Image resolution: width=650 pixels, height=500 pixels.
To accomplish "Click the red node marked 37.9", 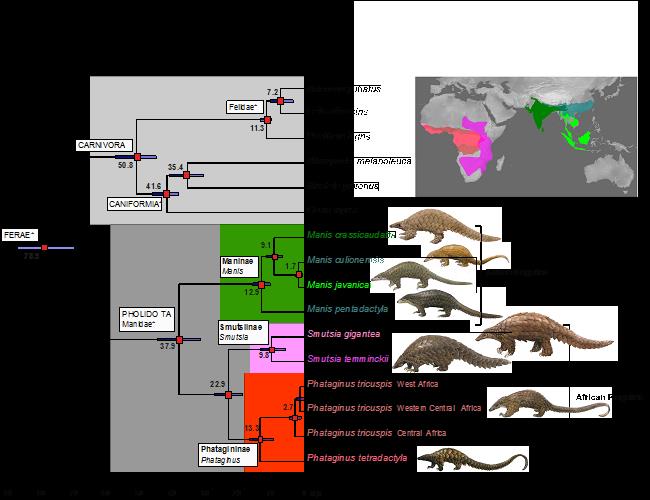I will (x=179, y=341).
